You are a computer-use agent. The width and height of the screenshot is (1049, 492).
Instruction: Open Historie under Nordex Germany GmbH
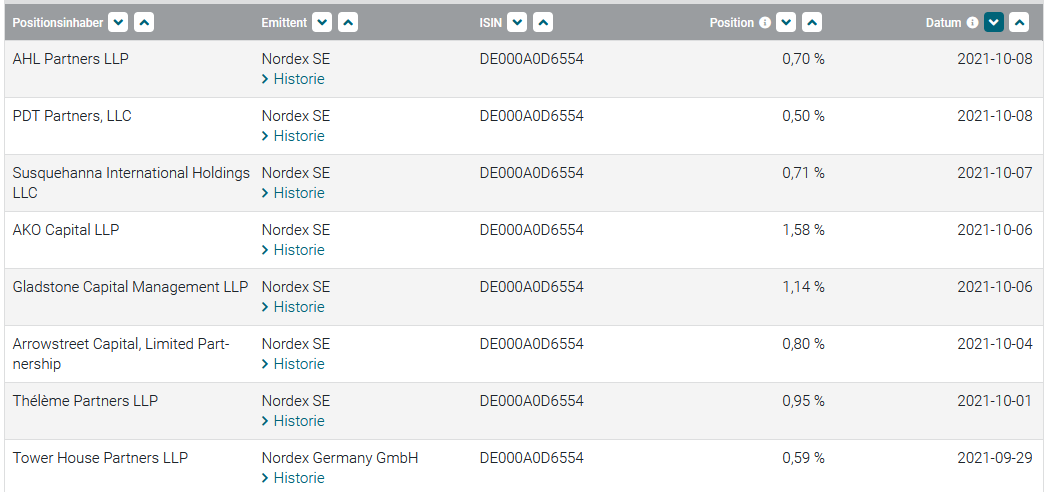[x=293, y=478]
